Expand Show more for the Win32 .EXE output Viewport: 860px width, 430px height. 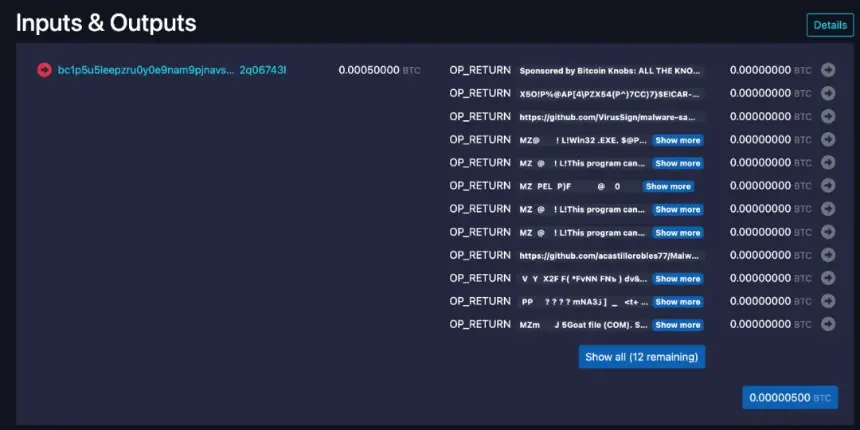tap(678, 140)
